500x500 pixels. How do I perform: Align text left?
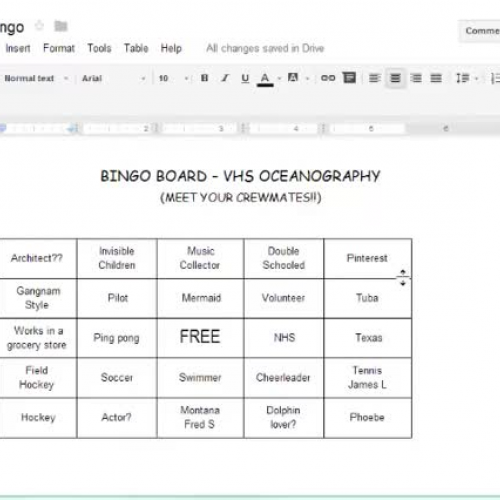point(375,78)
